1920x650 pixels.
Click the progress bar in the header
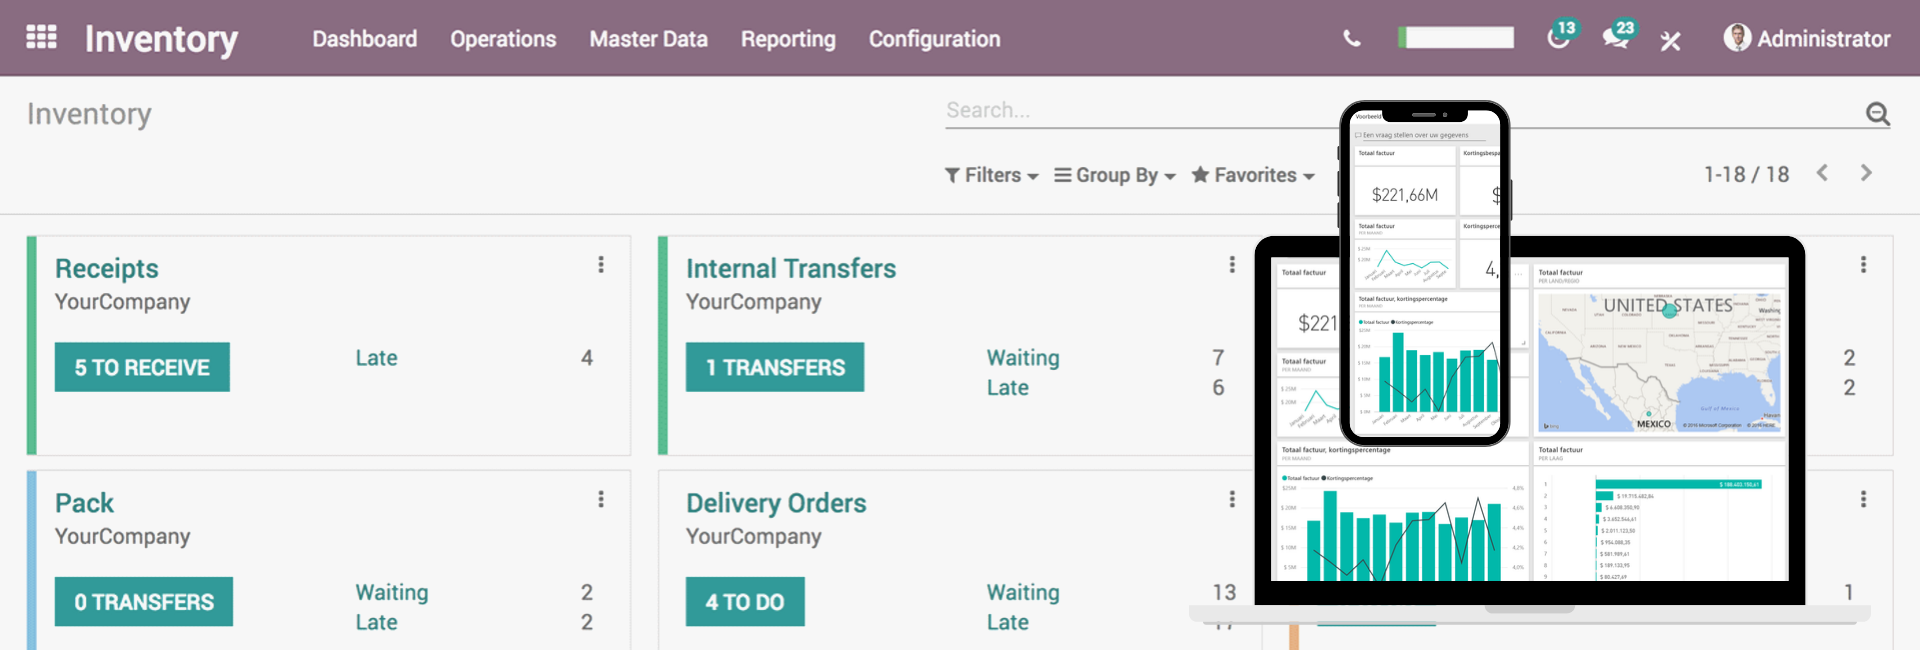(x=1456, y=38)
